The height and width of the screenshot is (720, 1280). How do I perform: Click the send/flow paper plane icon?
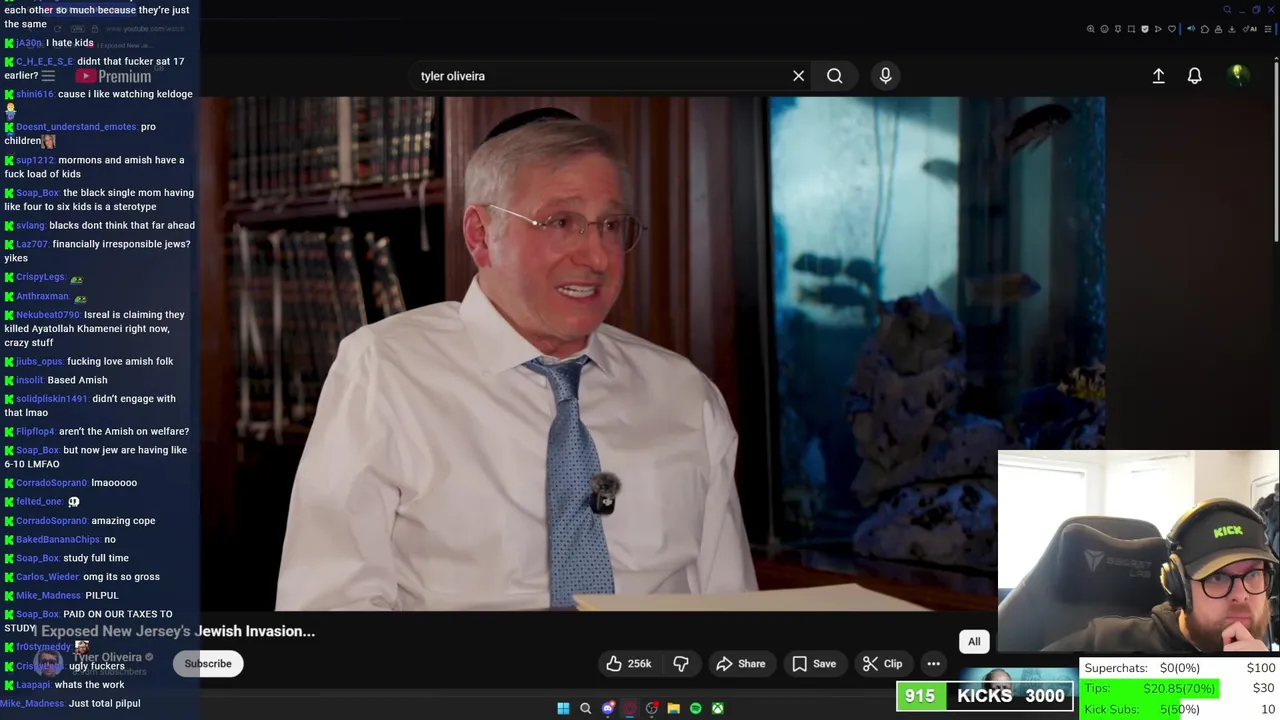(1158, 29)
